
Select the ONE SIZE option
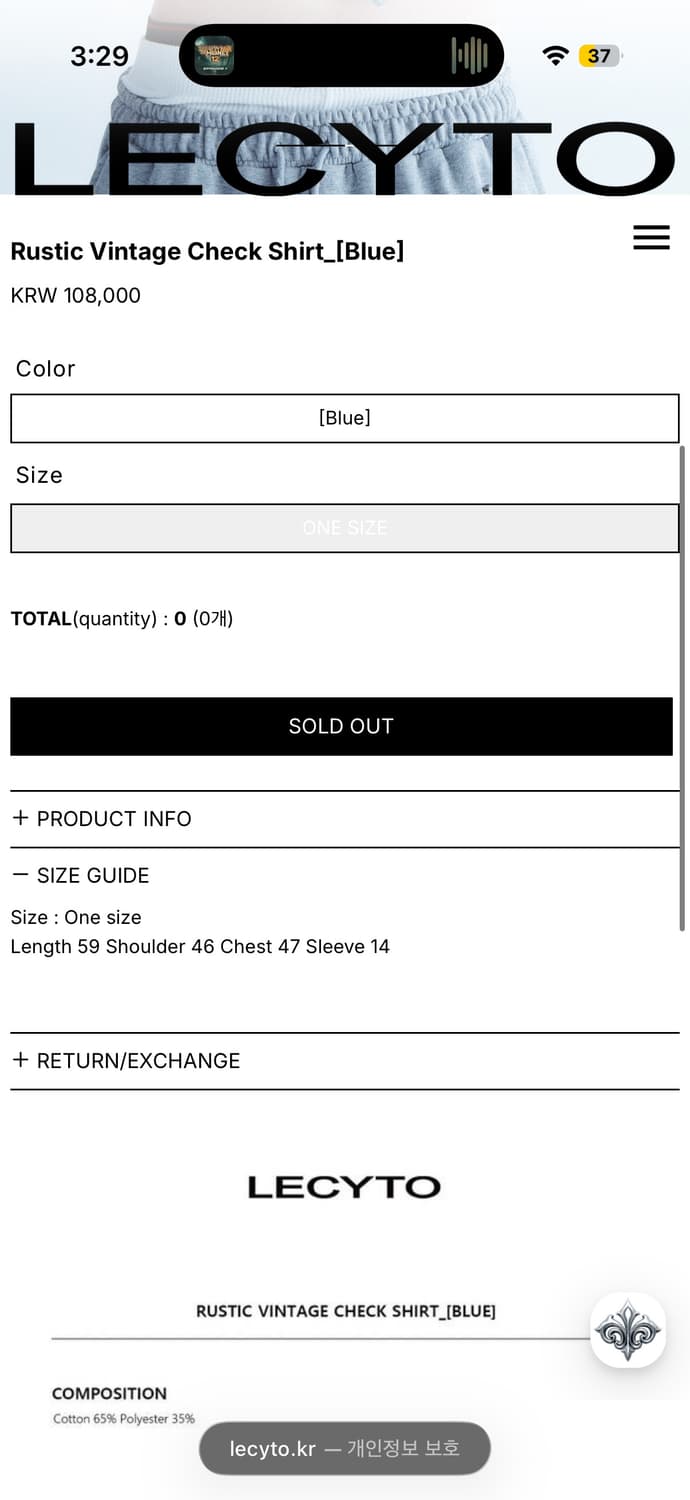coord(345,528)
